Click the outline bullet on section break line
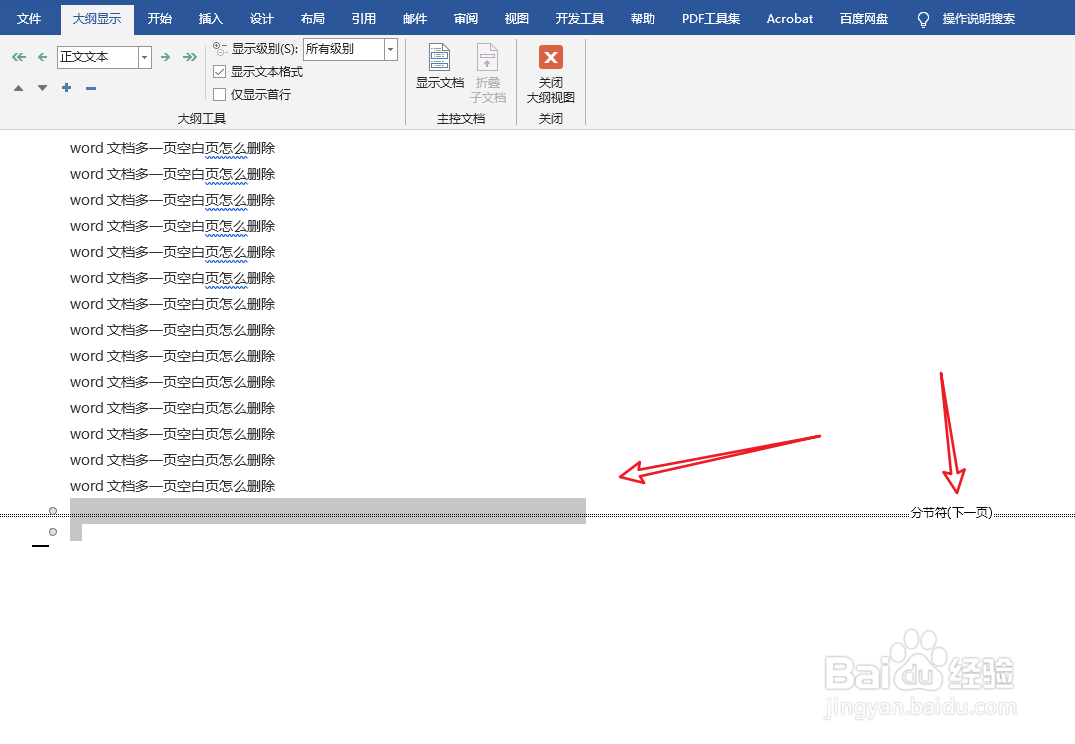This screenshot has width=1075, height=744. point(53,511)
